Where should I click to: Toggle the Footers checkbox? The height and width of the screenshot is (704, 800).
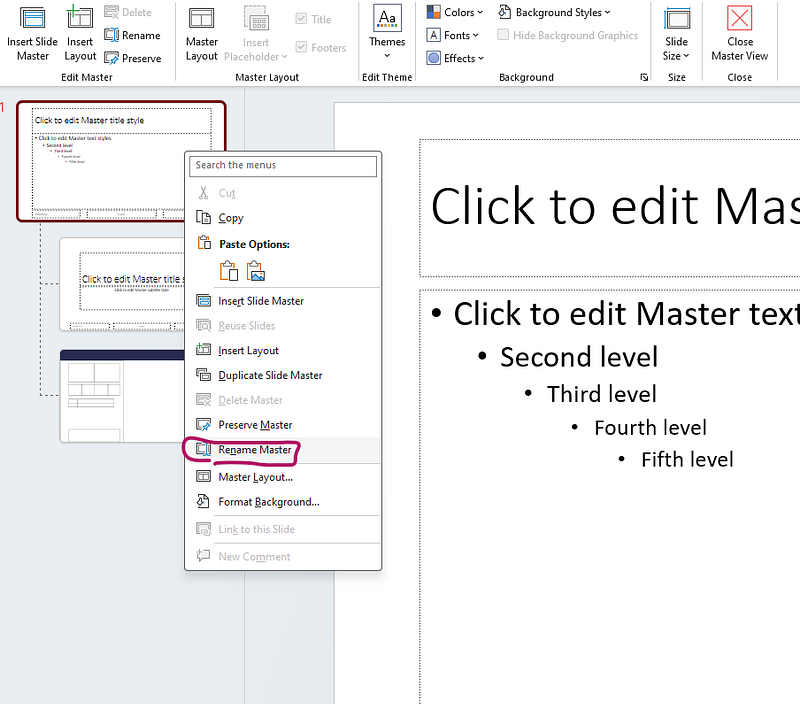point(302,47)
